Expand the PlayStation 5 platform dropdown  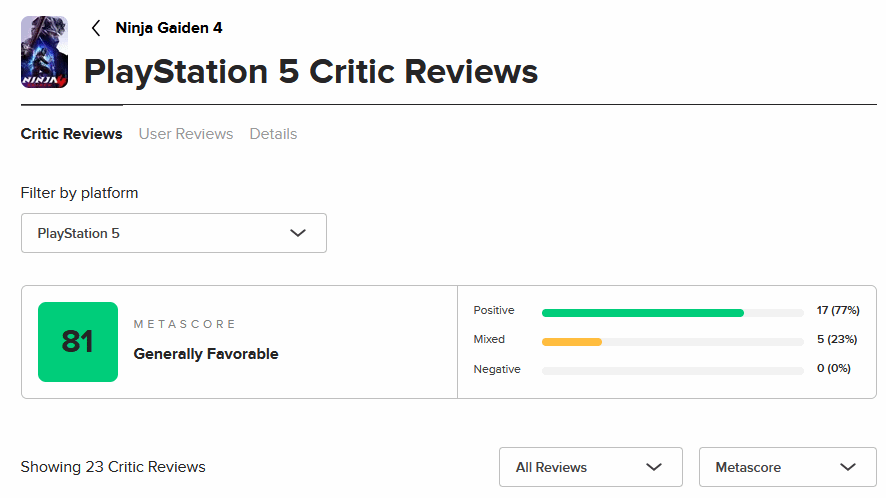pos(173,233)
